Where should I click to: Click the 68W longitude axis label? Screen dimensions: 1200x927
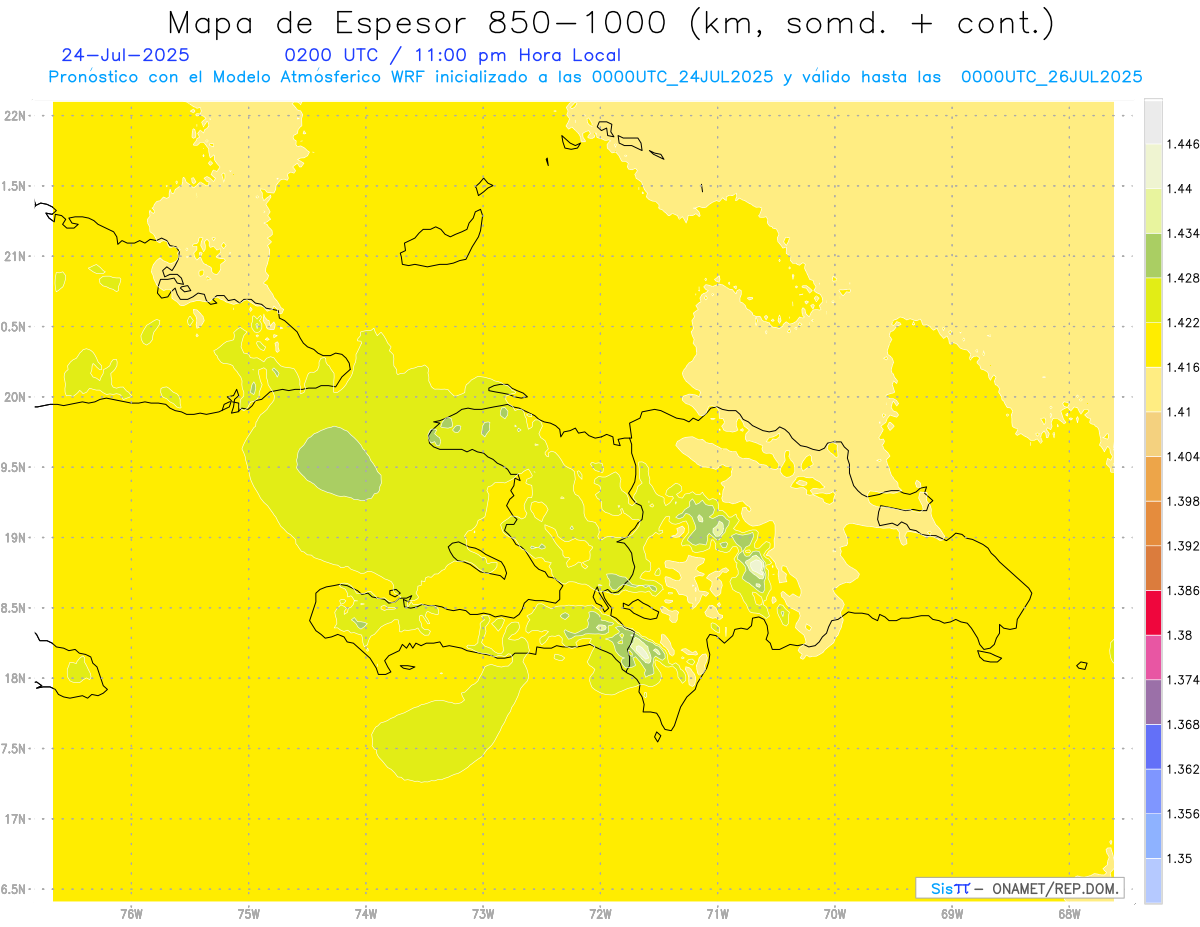pos(1069,914)
